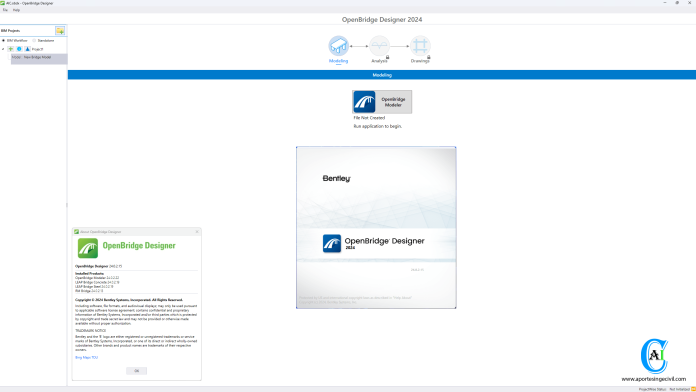Select the locked Drawings workflow step icon

(x=420, y=46)
